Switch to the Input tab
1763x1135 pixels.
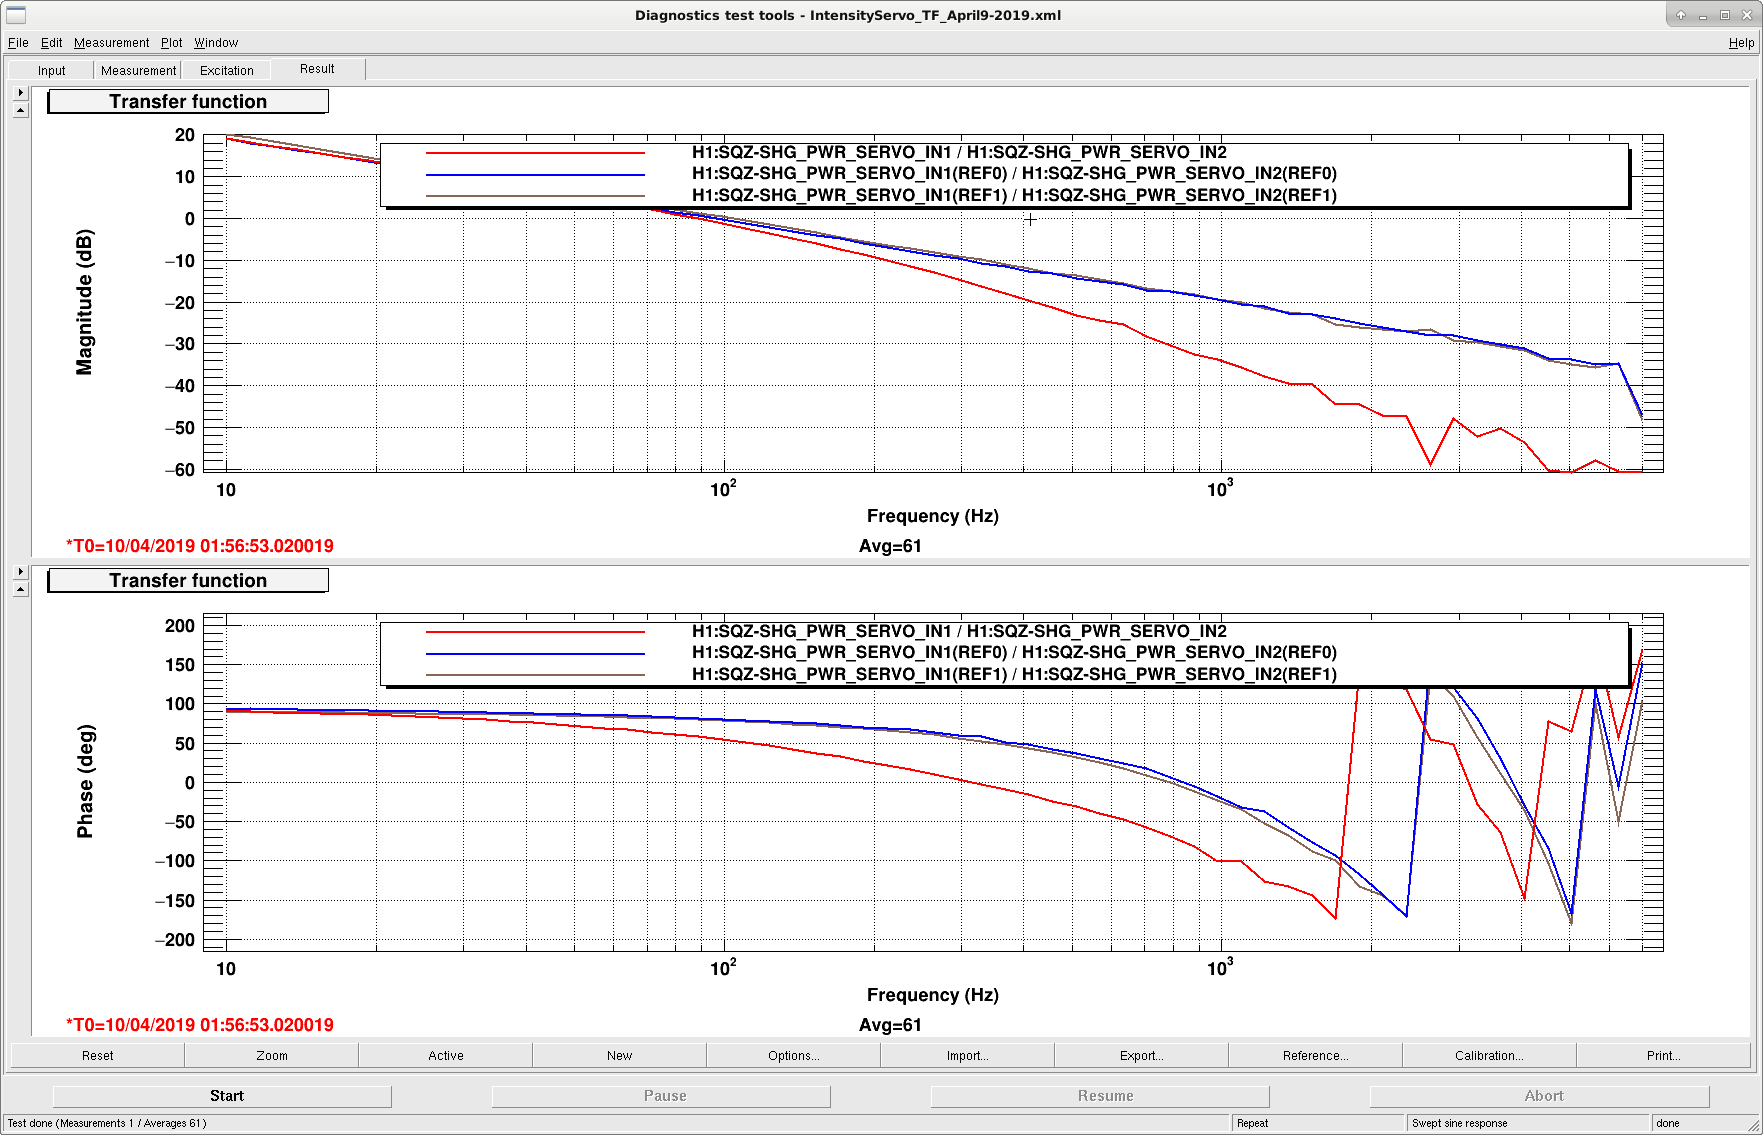click(x=52, y=70)
